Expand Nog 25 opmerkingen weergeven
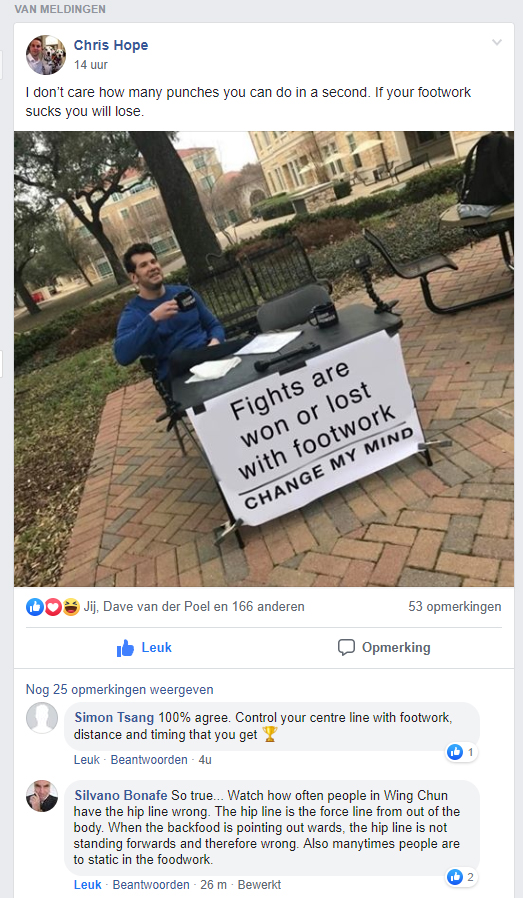The image size is (523, 898). click(119, 690)
